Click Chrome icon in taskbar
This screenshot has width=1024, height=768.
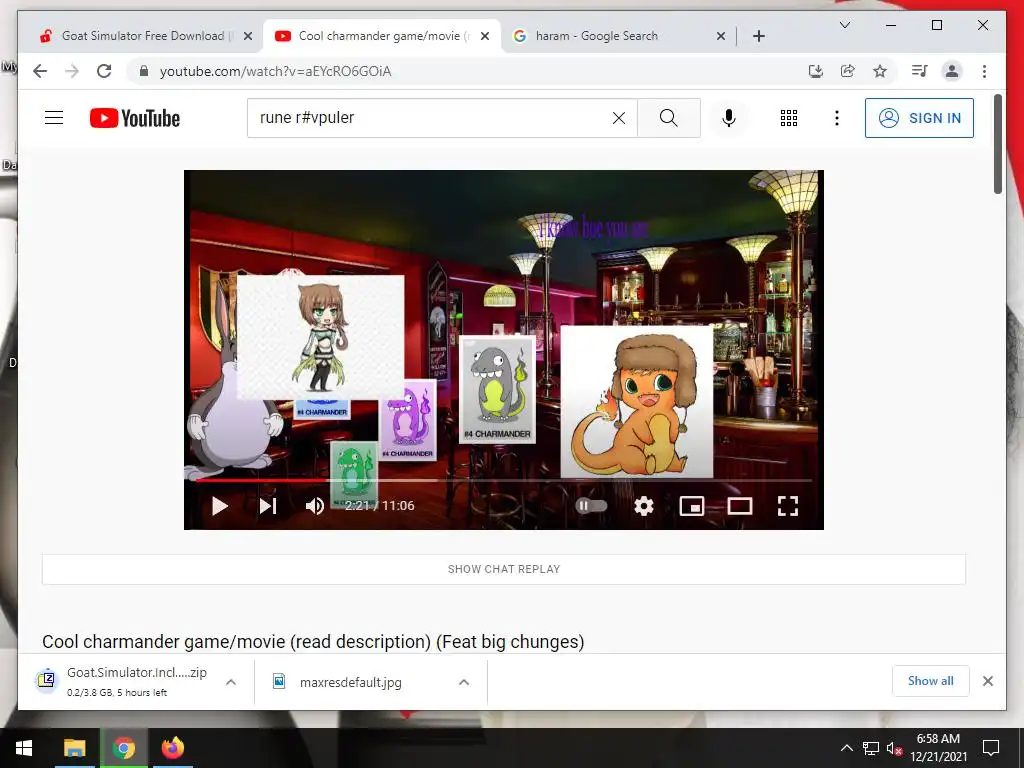(x=123, y=748)
